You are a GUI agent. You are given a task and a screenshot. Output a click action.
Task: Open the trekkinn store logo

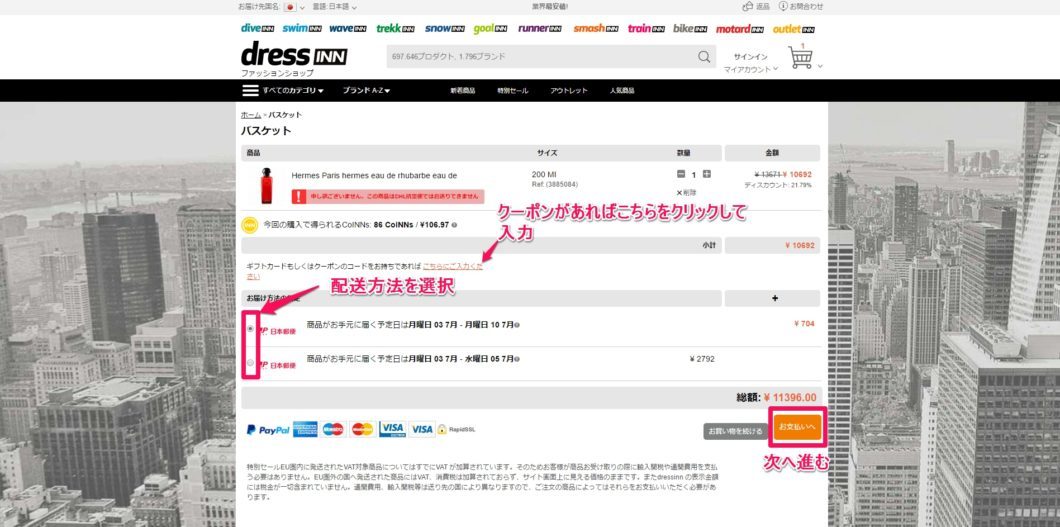click(x=395, y=28)
